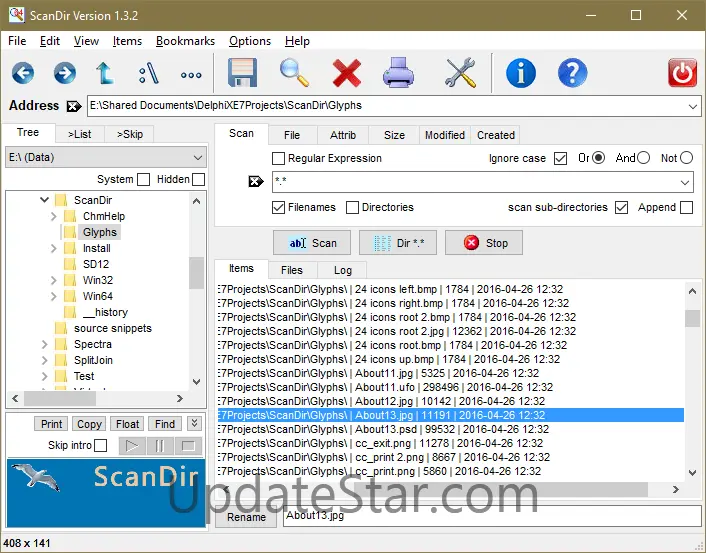Image resolution: width=706 pixels, height=553 pixels.
Task: Stop the intro animation square button
Action: (188, 446)
